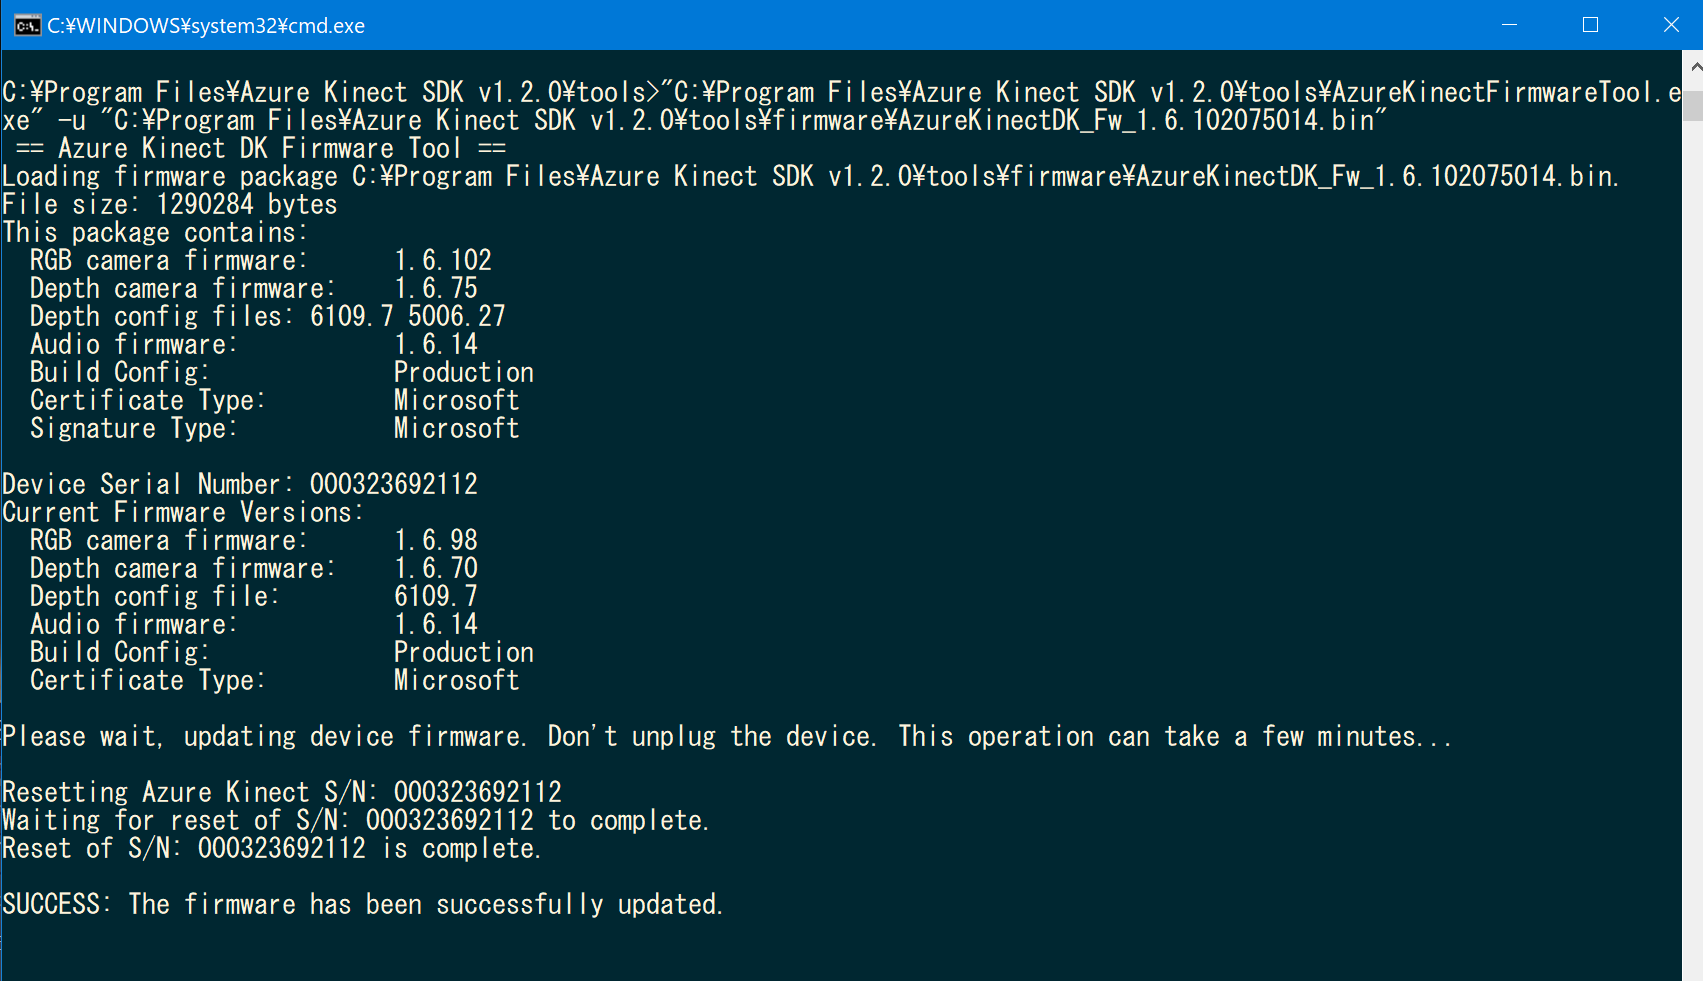Image resolution: width=1703 pixels, height=981 pixels.
Task: Maximize the cmd.exe window
Action: (x=1590, y=25)
